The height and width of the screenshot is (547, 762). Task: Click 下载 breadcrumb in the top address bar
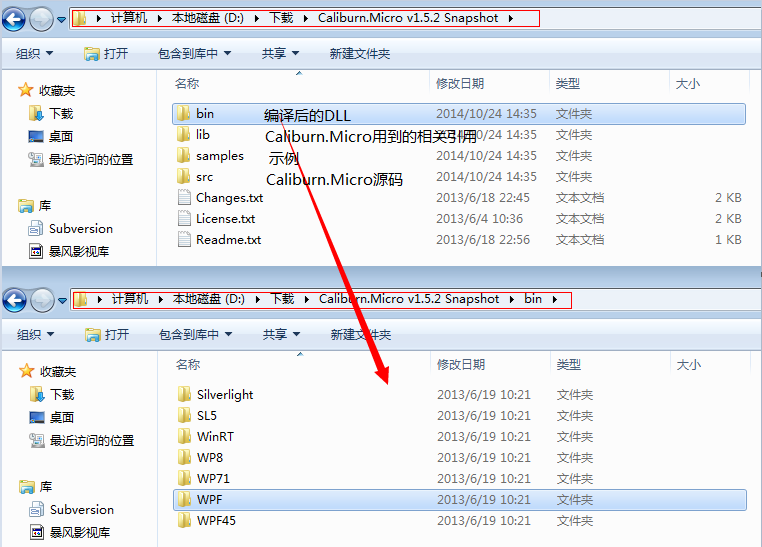281,18
